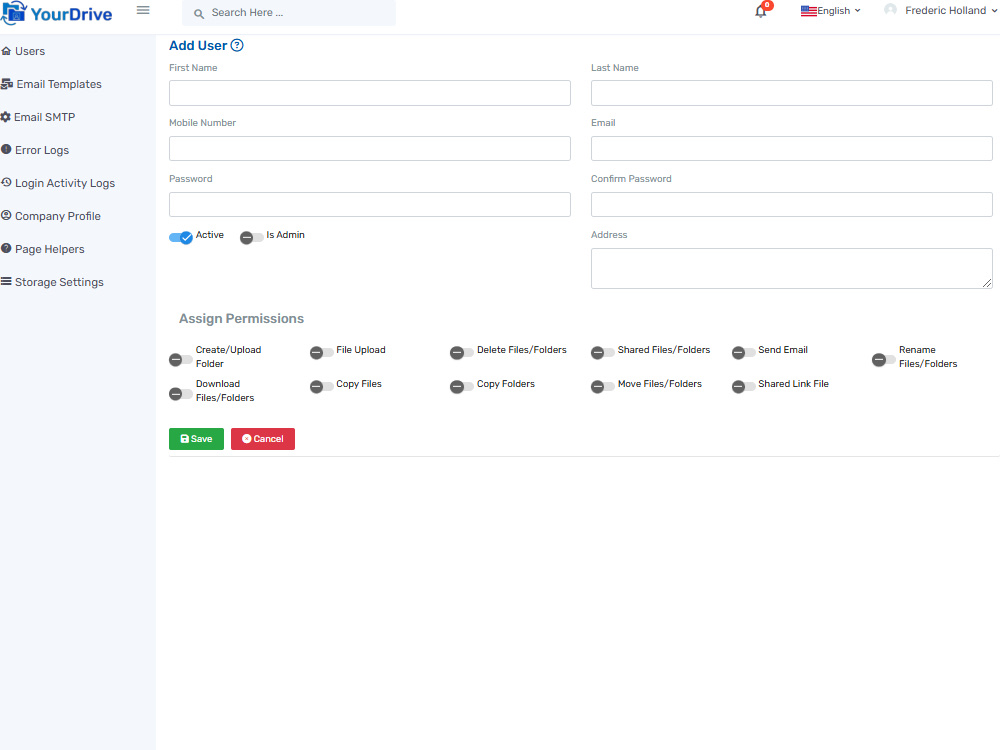The height and width of the screenshot is (750, 1000).
Task: Click into the Last Name field
Action: click(x=791, y=93)
